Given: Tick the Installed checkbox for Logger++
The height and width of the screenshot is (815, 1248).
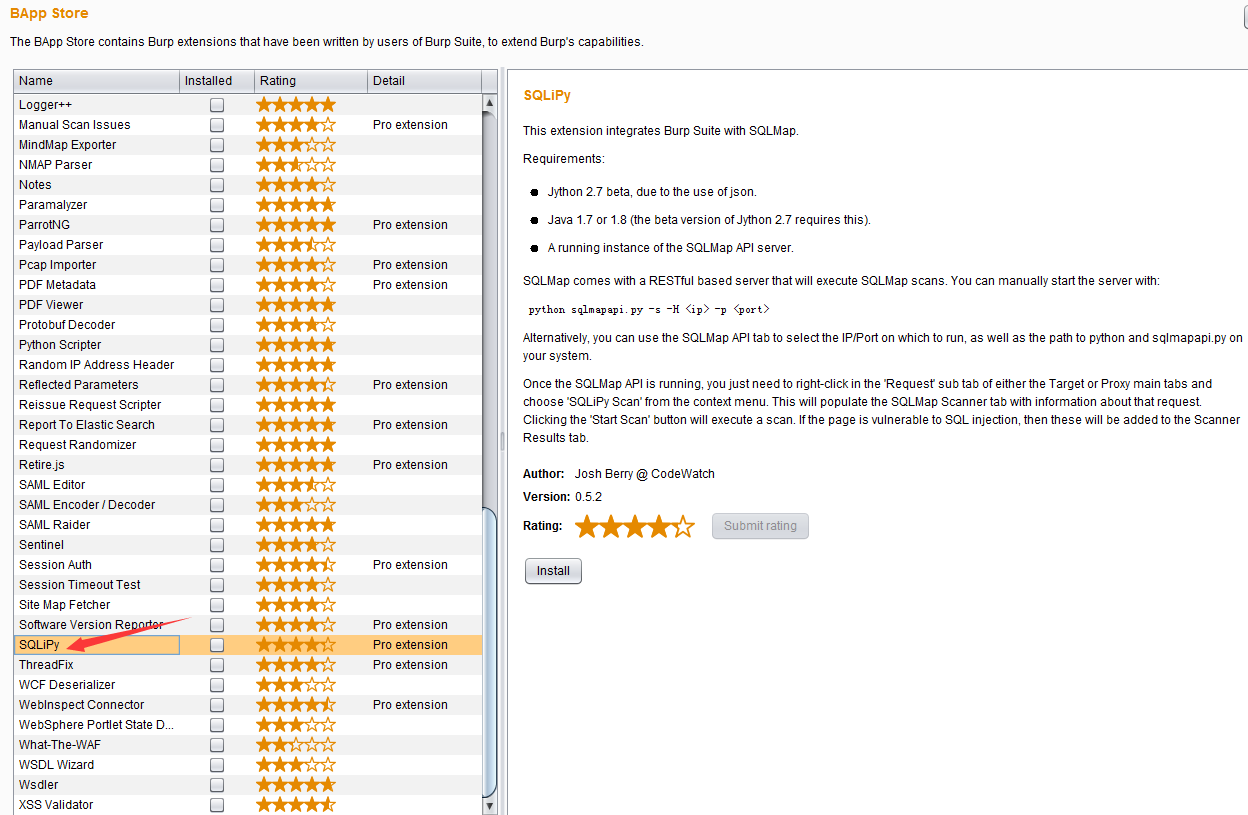Looking at the screenshot, I should [x=217, y=105].
